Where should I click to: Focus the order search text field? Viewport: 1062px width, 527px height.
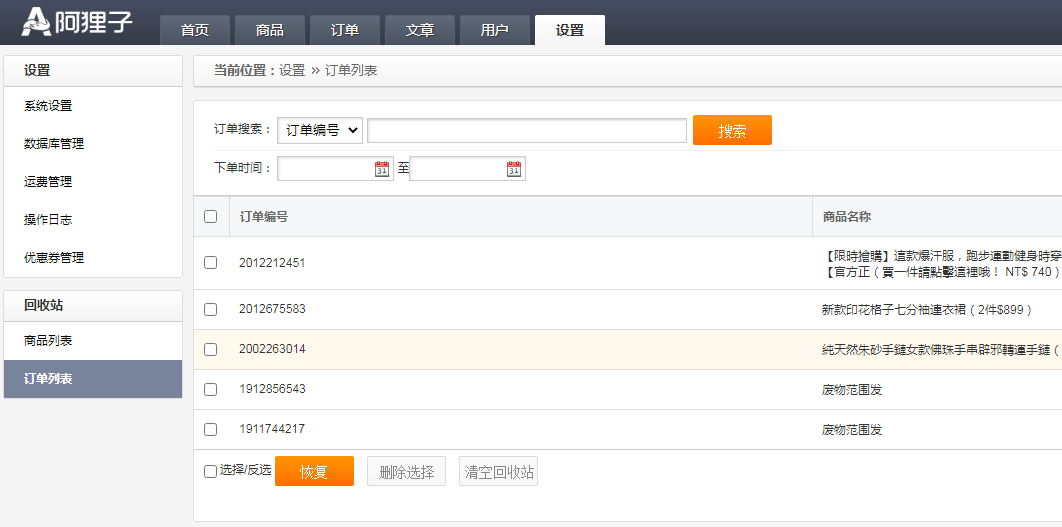pos(526,130)
